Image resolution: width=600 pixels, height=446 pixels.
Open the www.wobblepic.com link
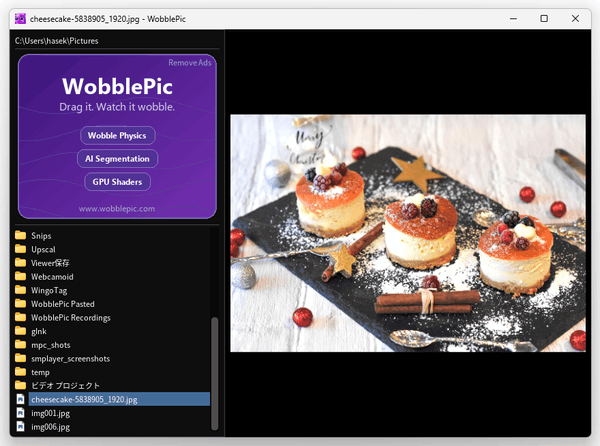(x=117, y=208)
